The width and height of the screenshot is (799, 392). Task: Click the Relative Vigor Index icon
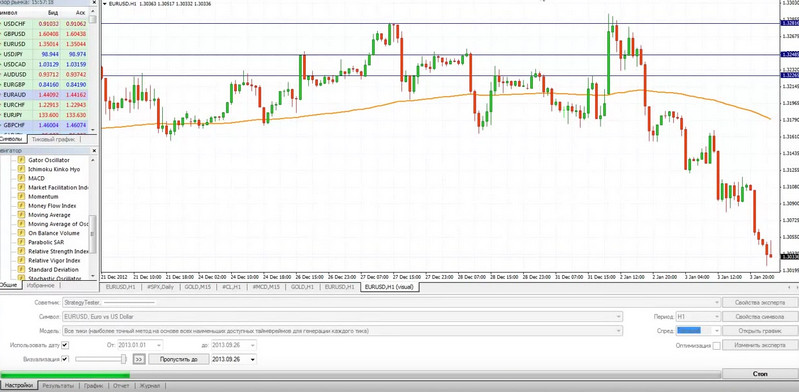pos(21,260)
